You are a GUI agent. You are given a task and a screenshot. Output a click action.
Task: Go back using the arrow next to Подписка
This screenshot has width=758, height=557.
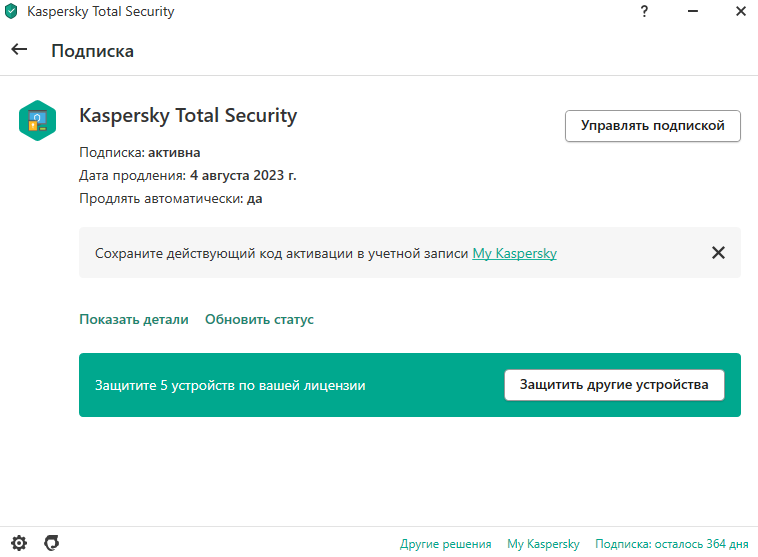19,49
